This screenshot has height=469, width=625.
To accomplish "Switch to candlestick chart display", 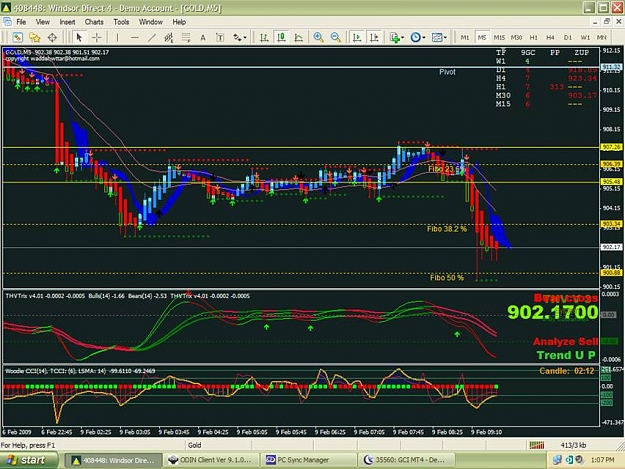I will pyautogui.click(x=281, y=37).
